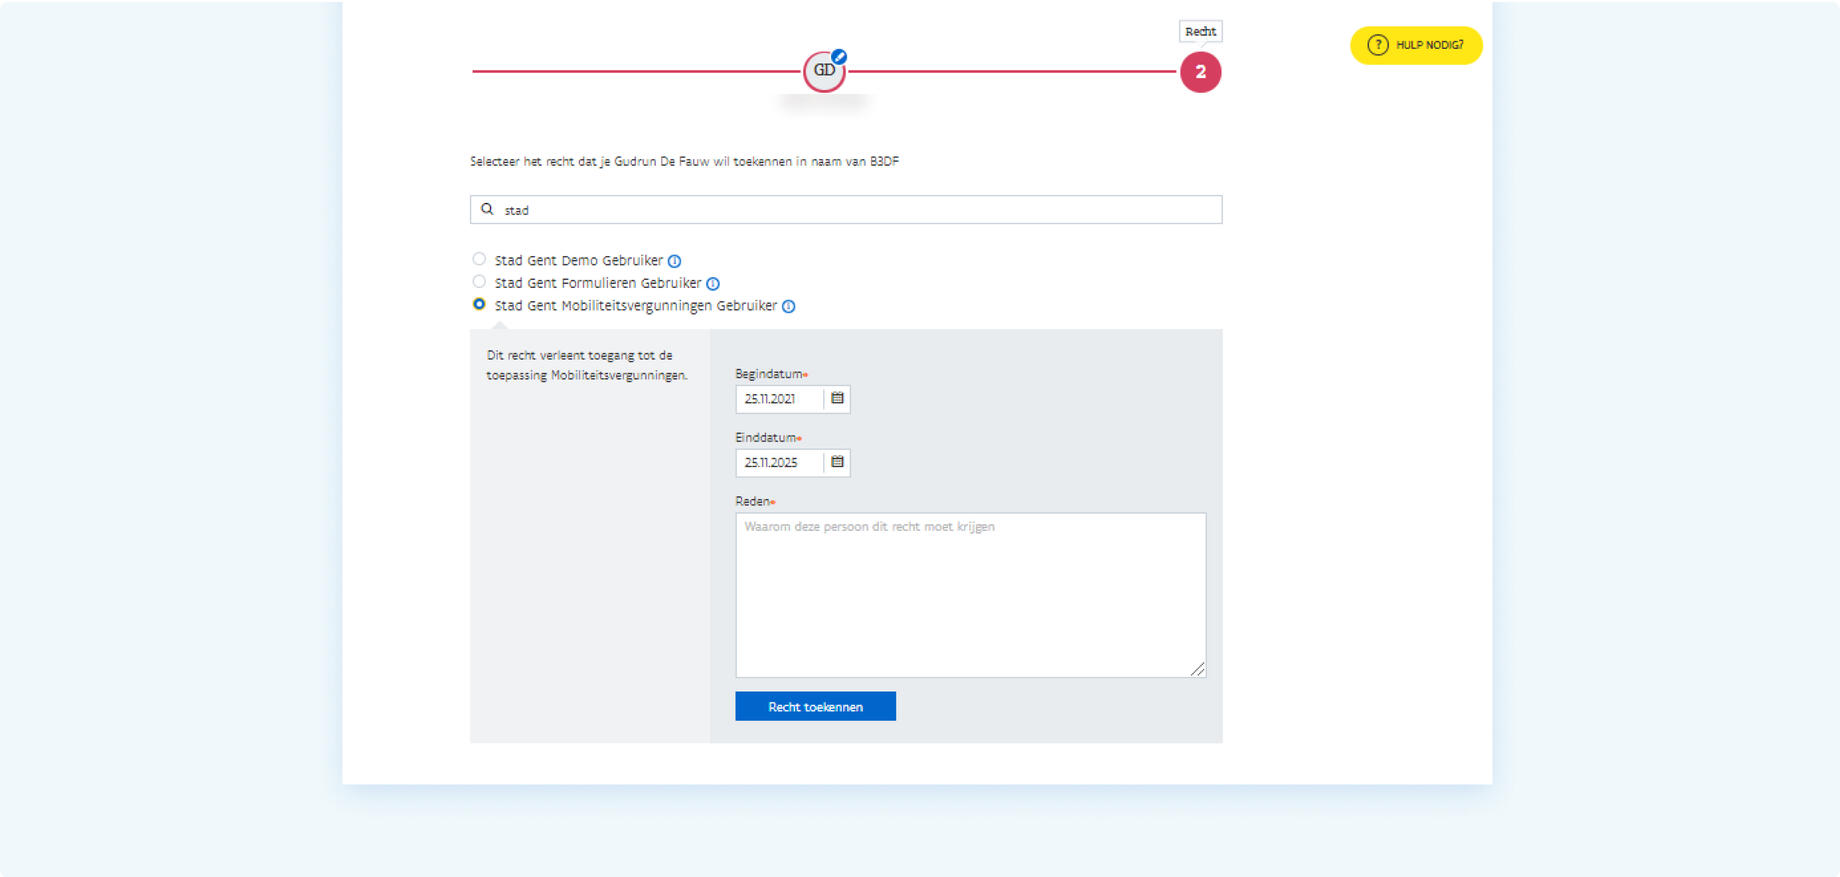
Task: Click the Einddatum label
Action: point(766,438)
